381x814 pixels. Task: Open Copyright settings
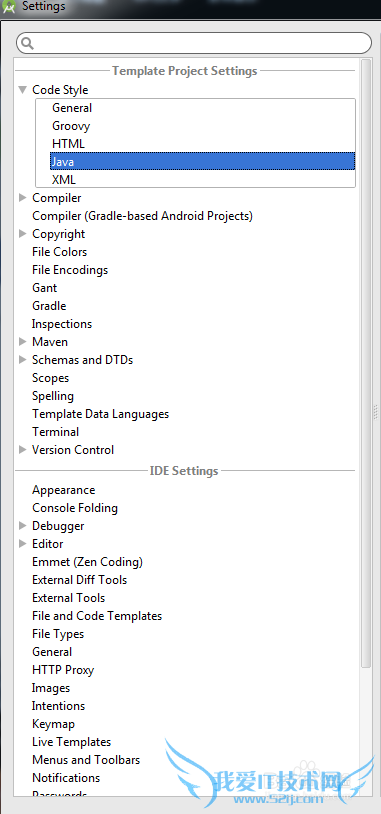pos(59,234)
